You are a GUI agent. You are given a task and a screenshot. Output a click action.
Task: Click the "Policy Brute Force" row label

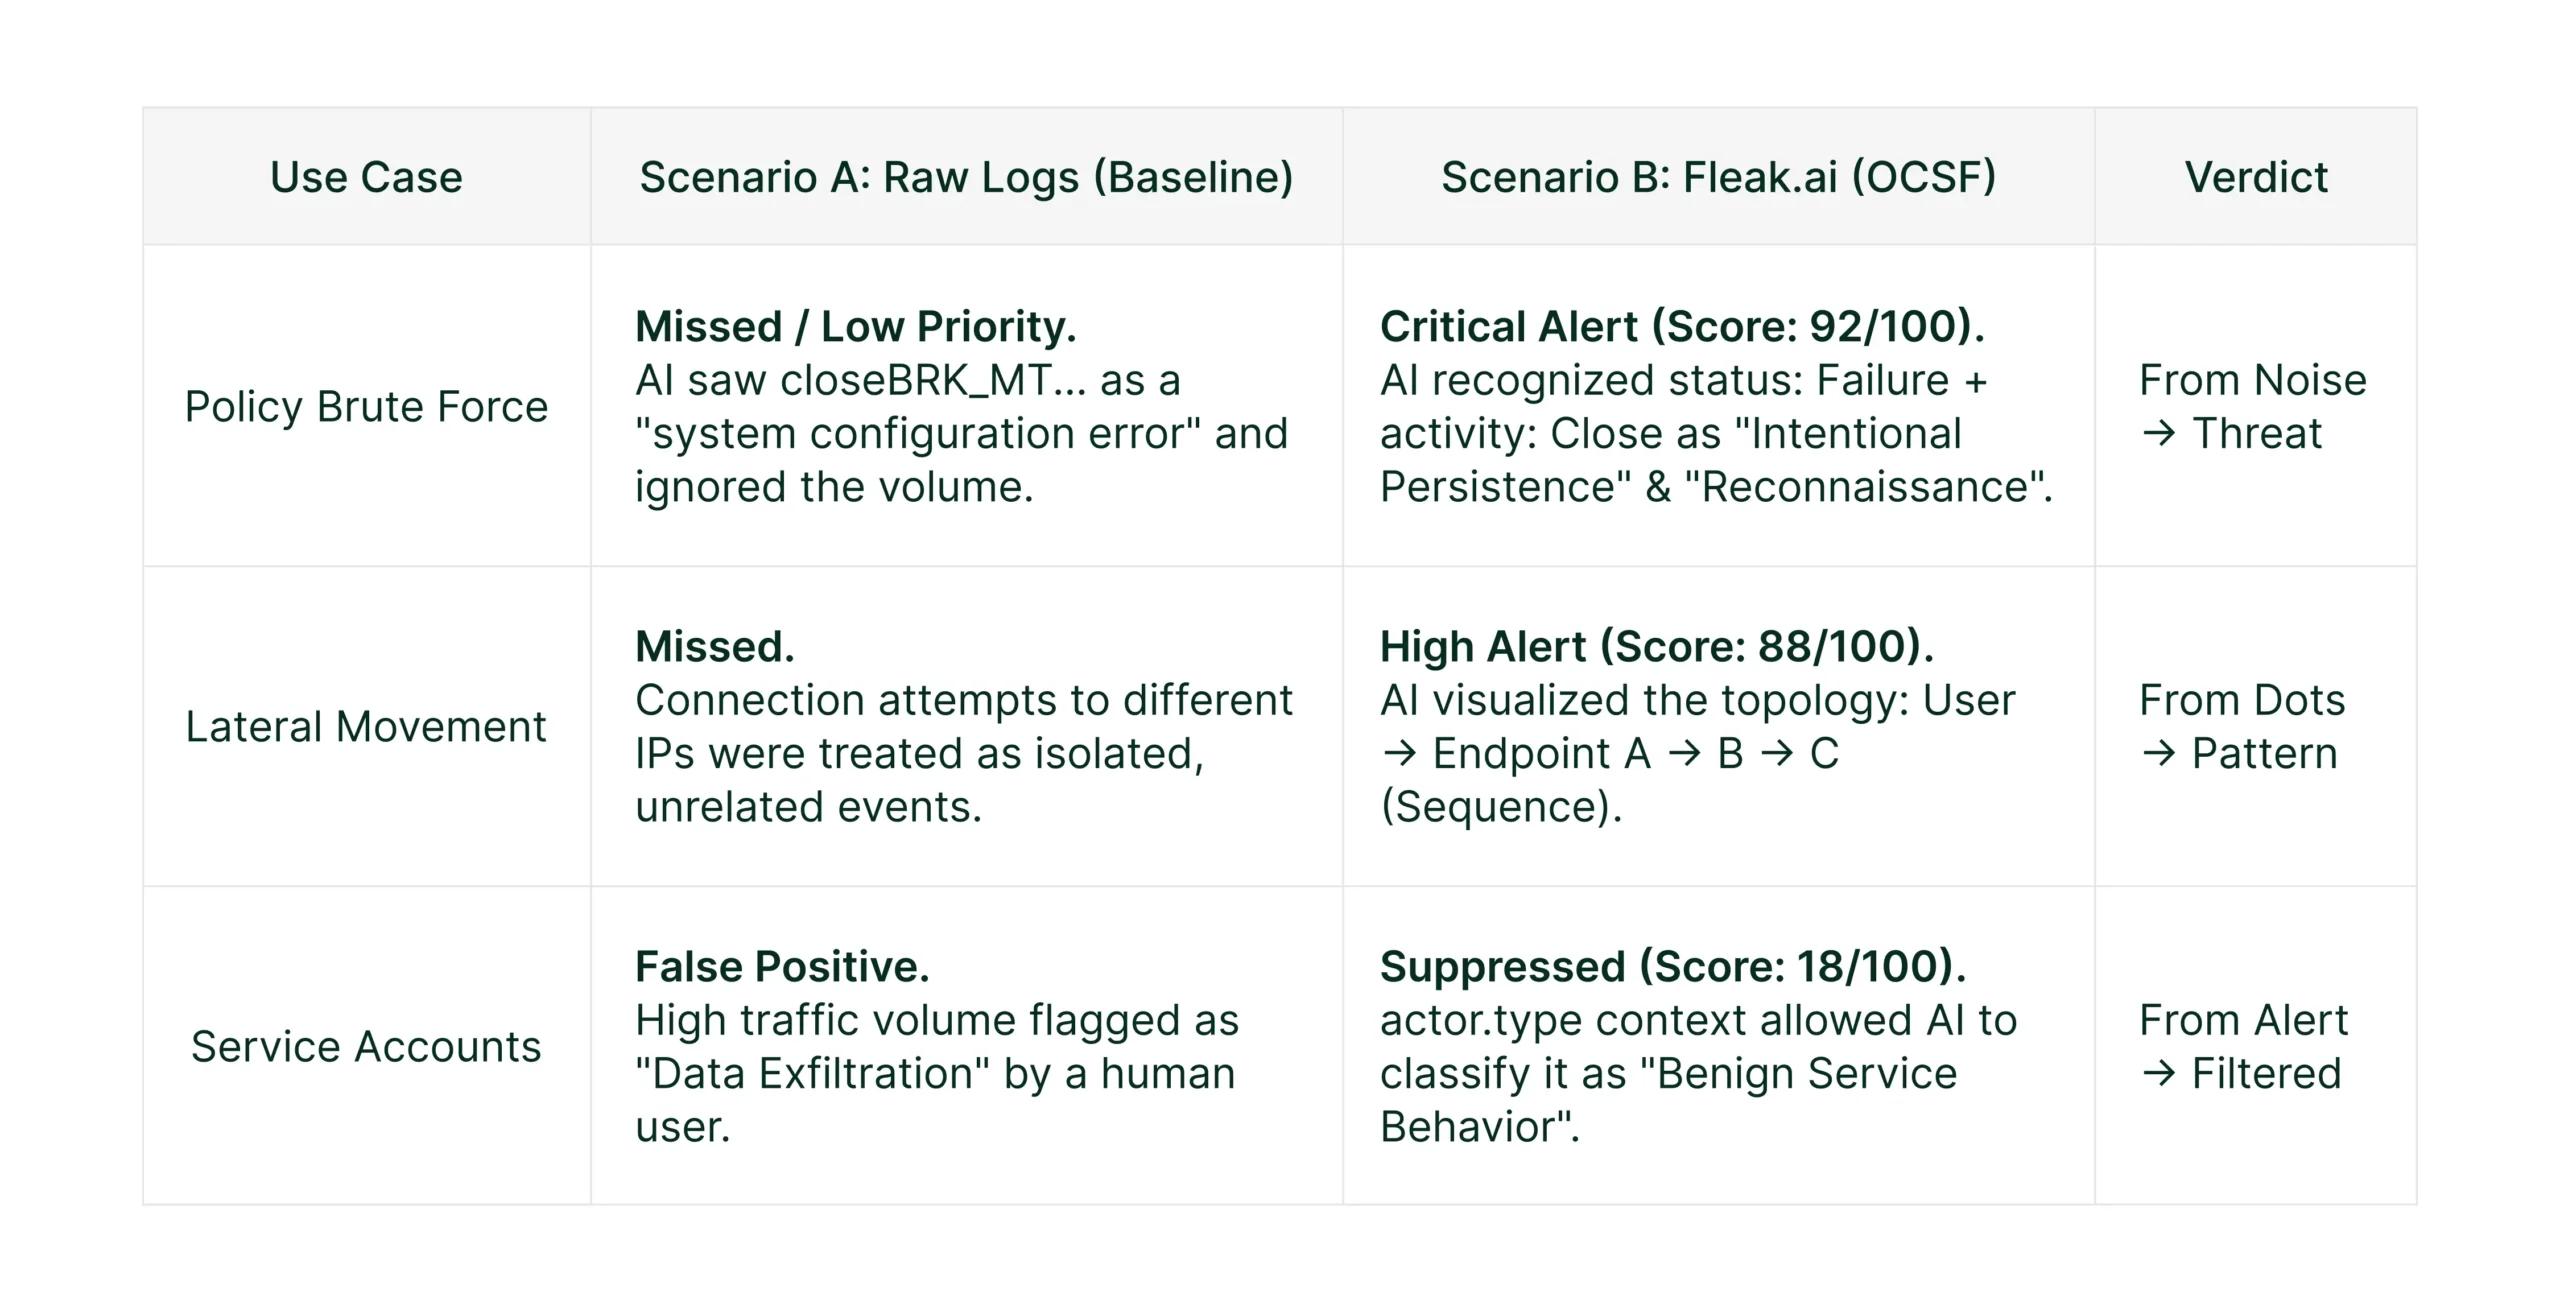pos(366,407)
